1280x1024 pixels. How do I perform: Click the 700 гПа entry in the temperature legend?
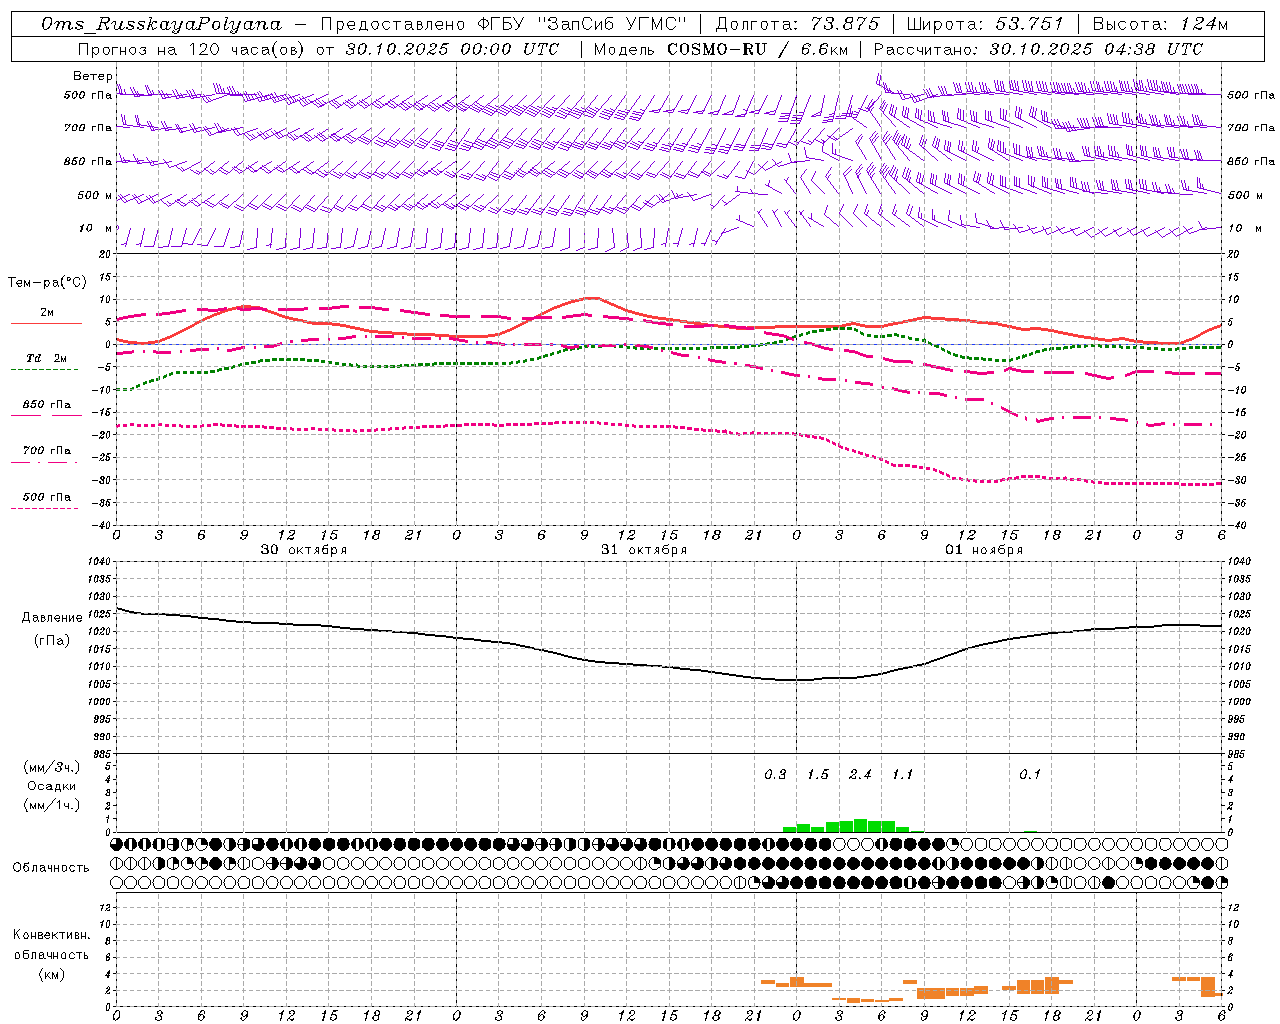47,451
